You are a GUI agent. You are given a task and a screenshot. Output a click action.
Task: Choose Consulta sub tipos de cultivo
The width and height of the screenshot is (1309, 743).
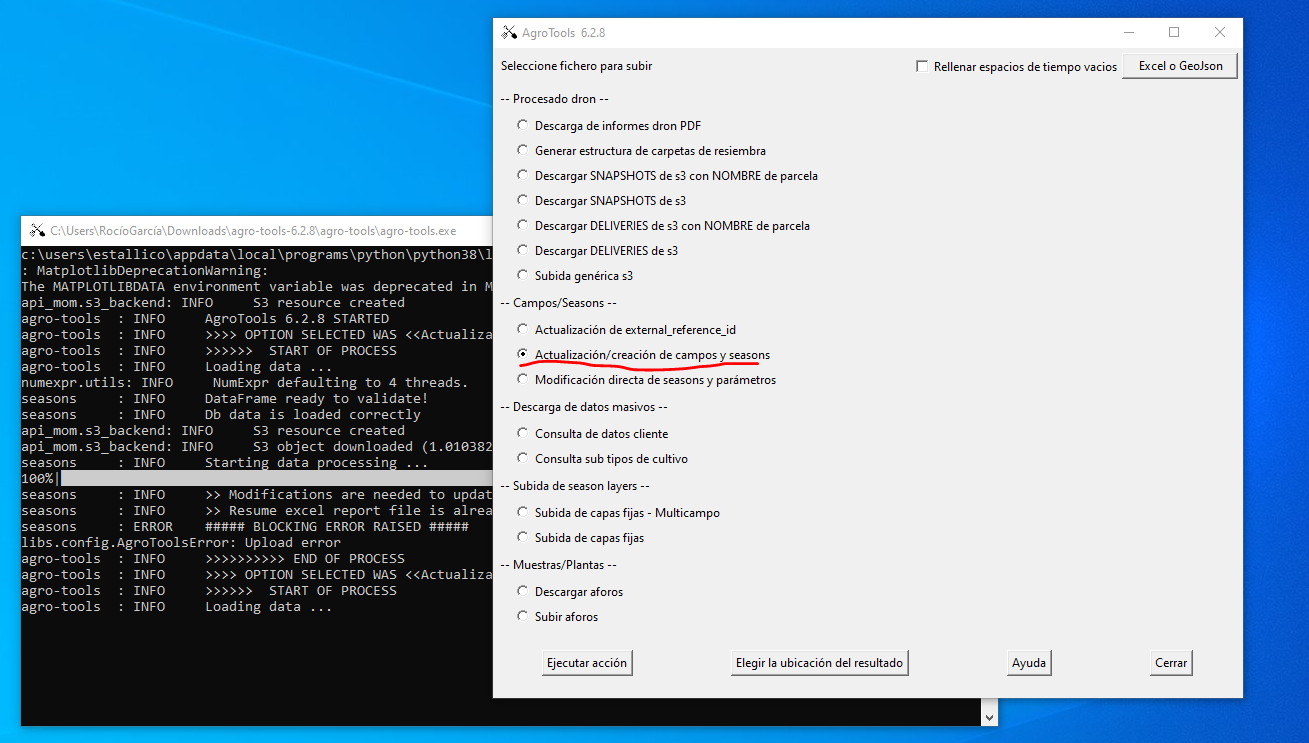click(x=522, y=458)
